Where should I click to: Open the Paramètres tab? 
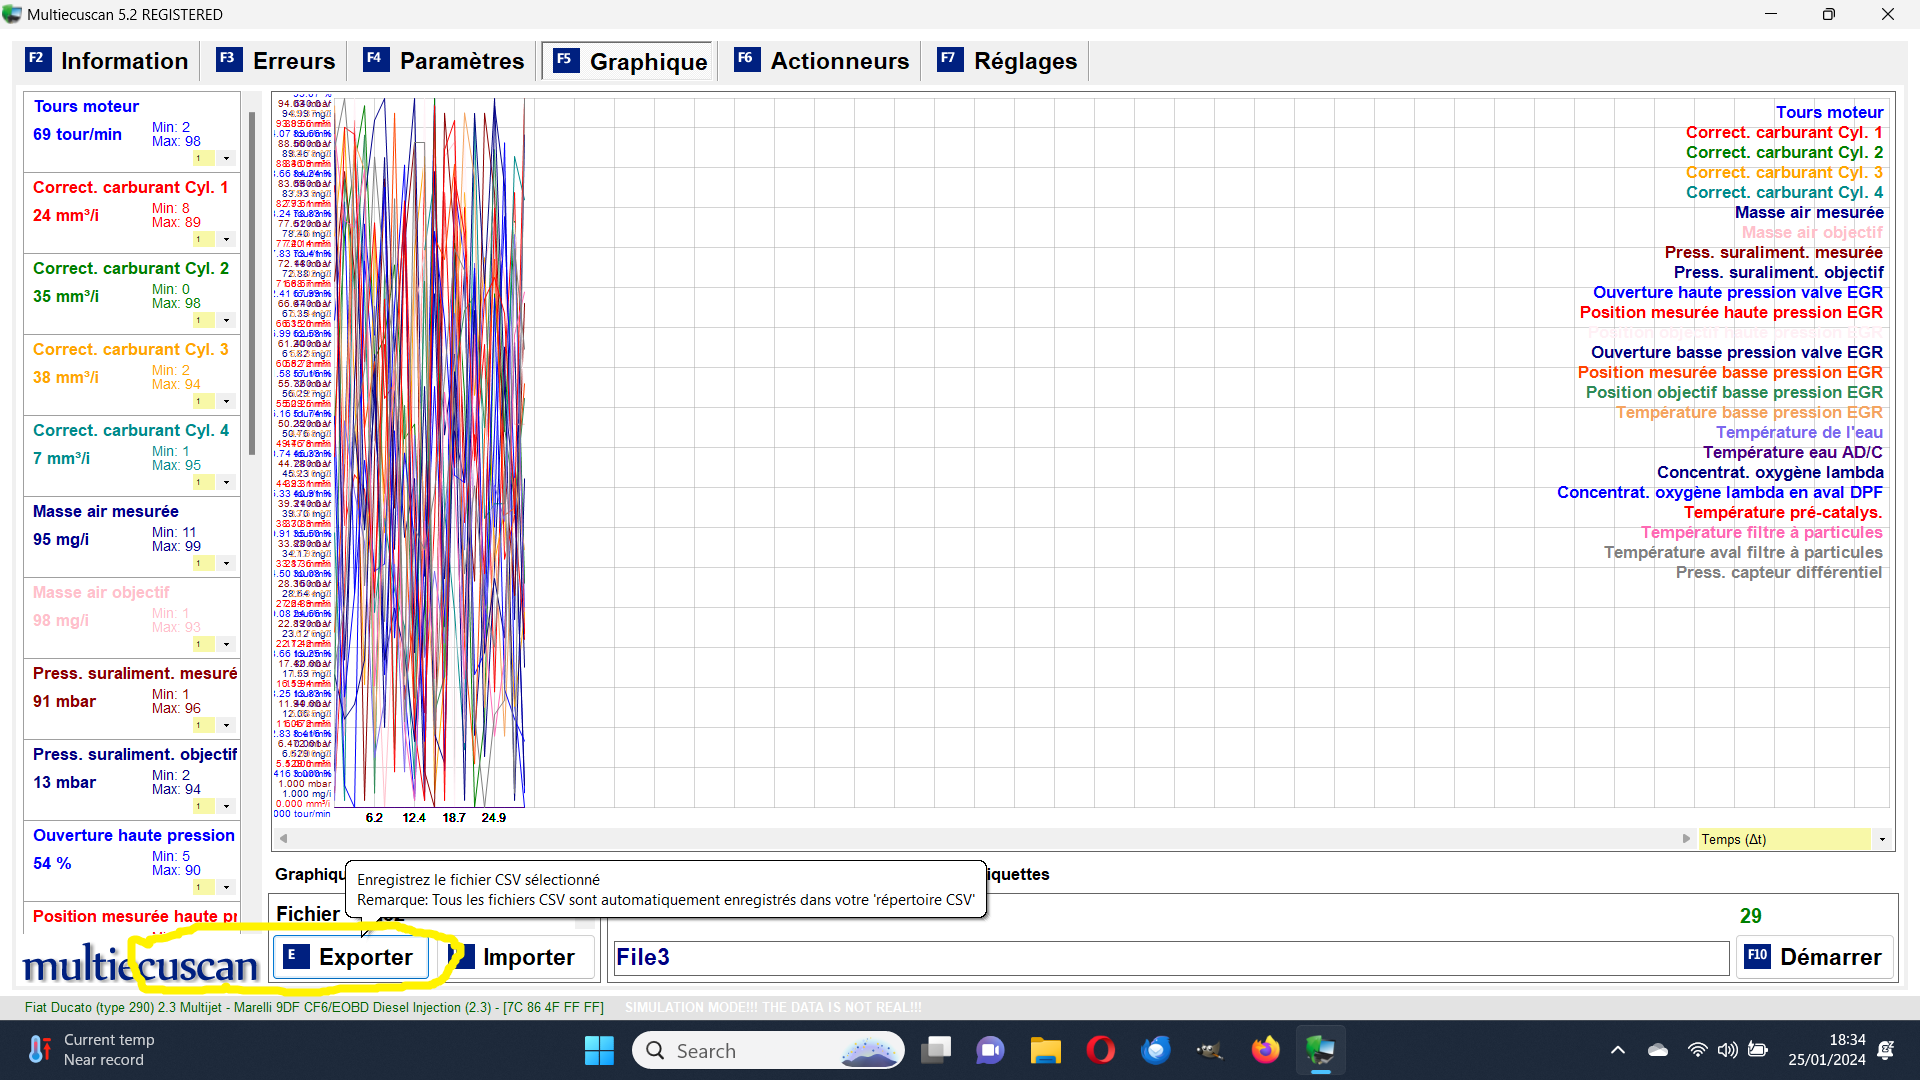443,61
